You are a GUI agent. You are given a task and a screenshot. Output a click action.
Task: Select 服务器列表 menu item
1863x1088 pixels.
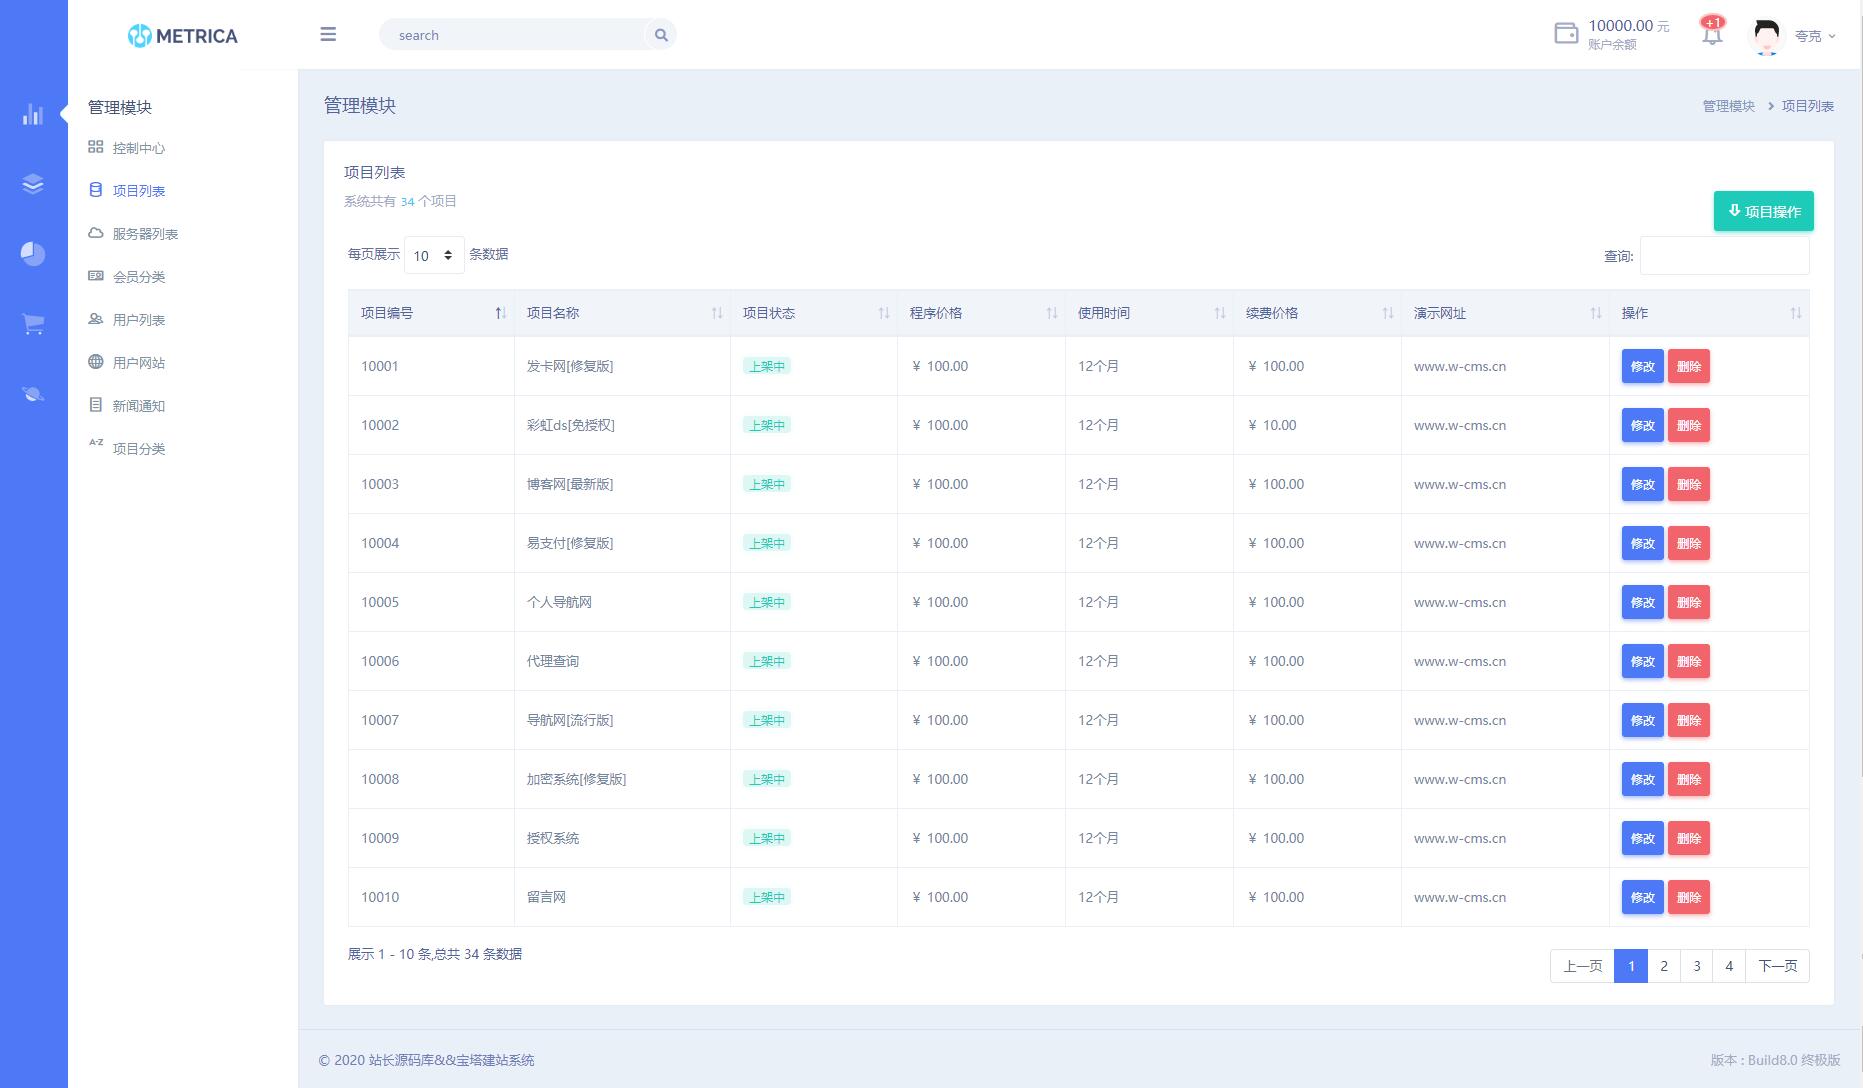[x=145, y=234]
